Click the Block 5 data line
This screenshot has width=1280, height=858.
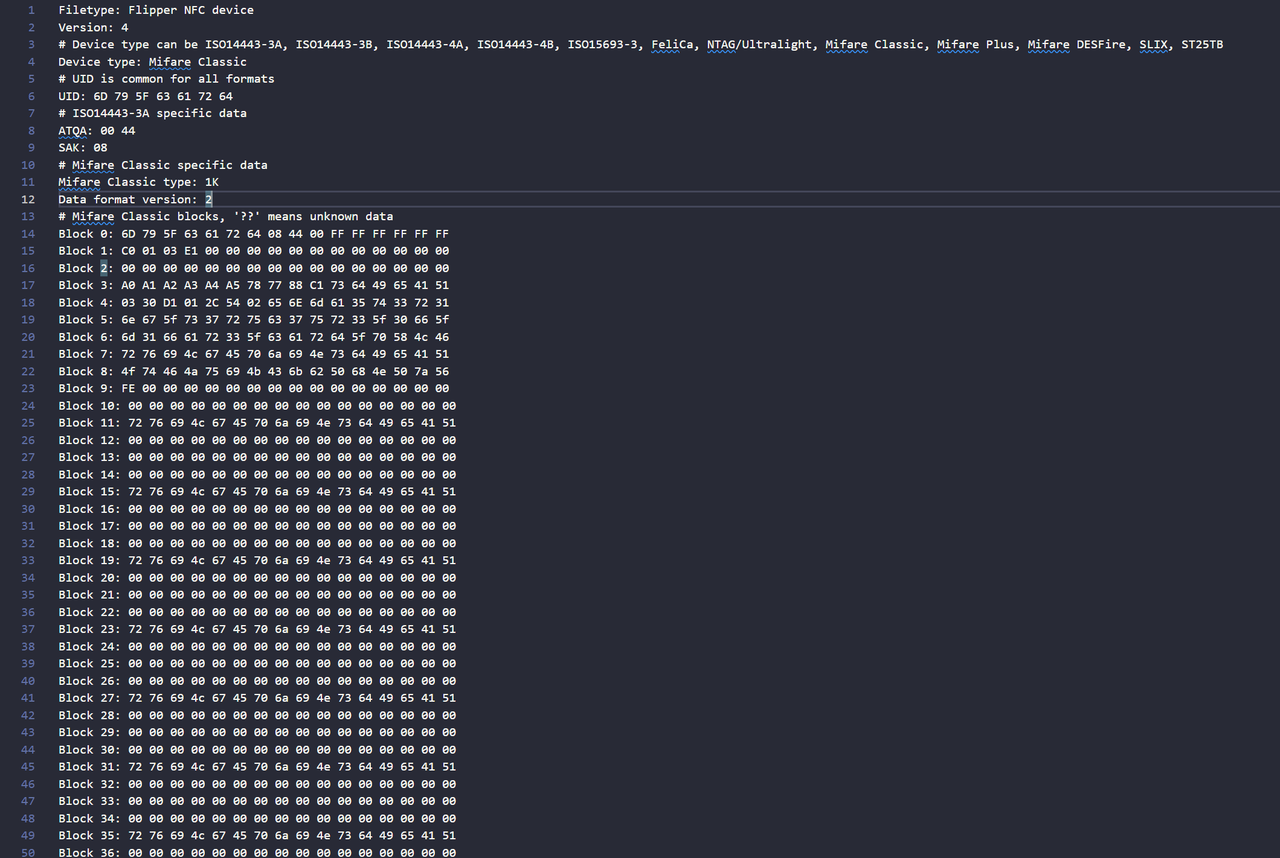[x=254, y=319]
